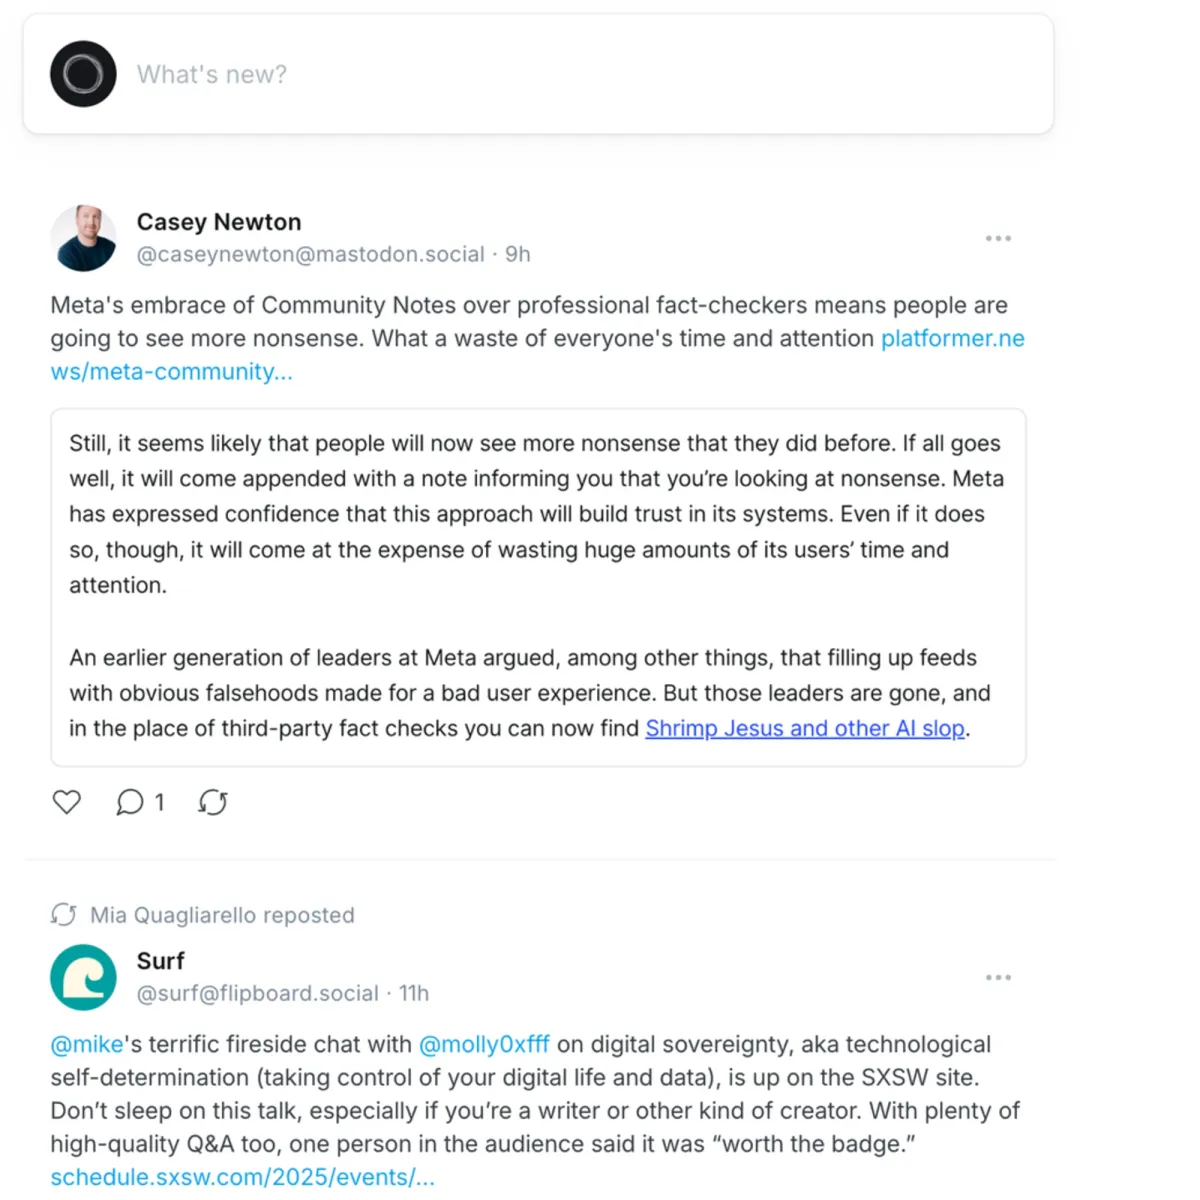Open Casey Newton's profile avatar
The image size is (1200, 1200).
[x=83, y=238]
